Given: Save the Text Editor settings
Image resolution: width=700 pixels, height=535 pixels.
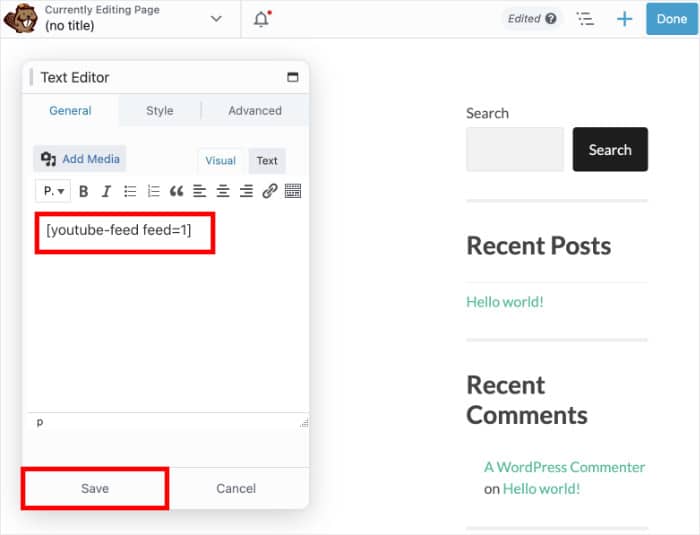Looking at the screenshot, I should click(x=95, y=489).
